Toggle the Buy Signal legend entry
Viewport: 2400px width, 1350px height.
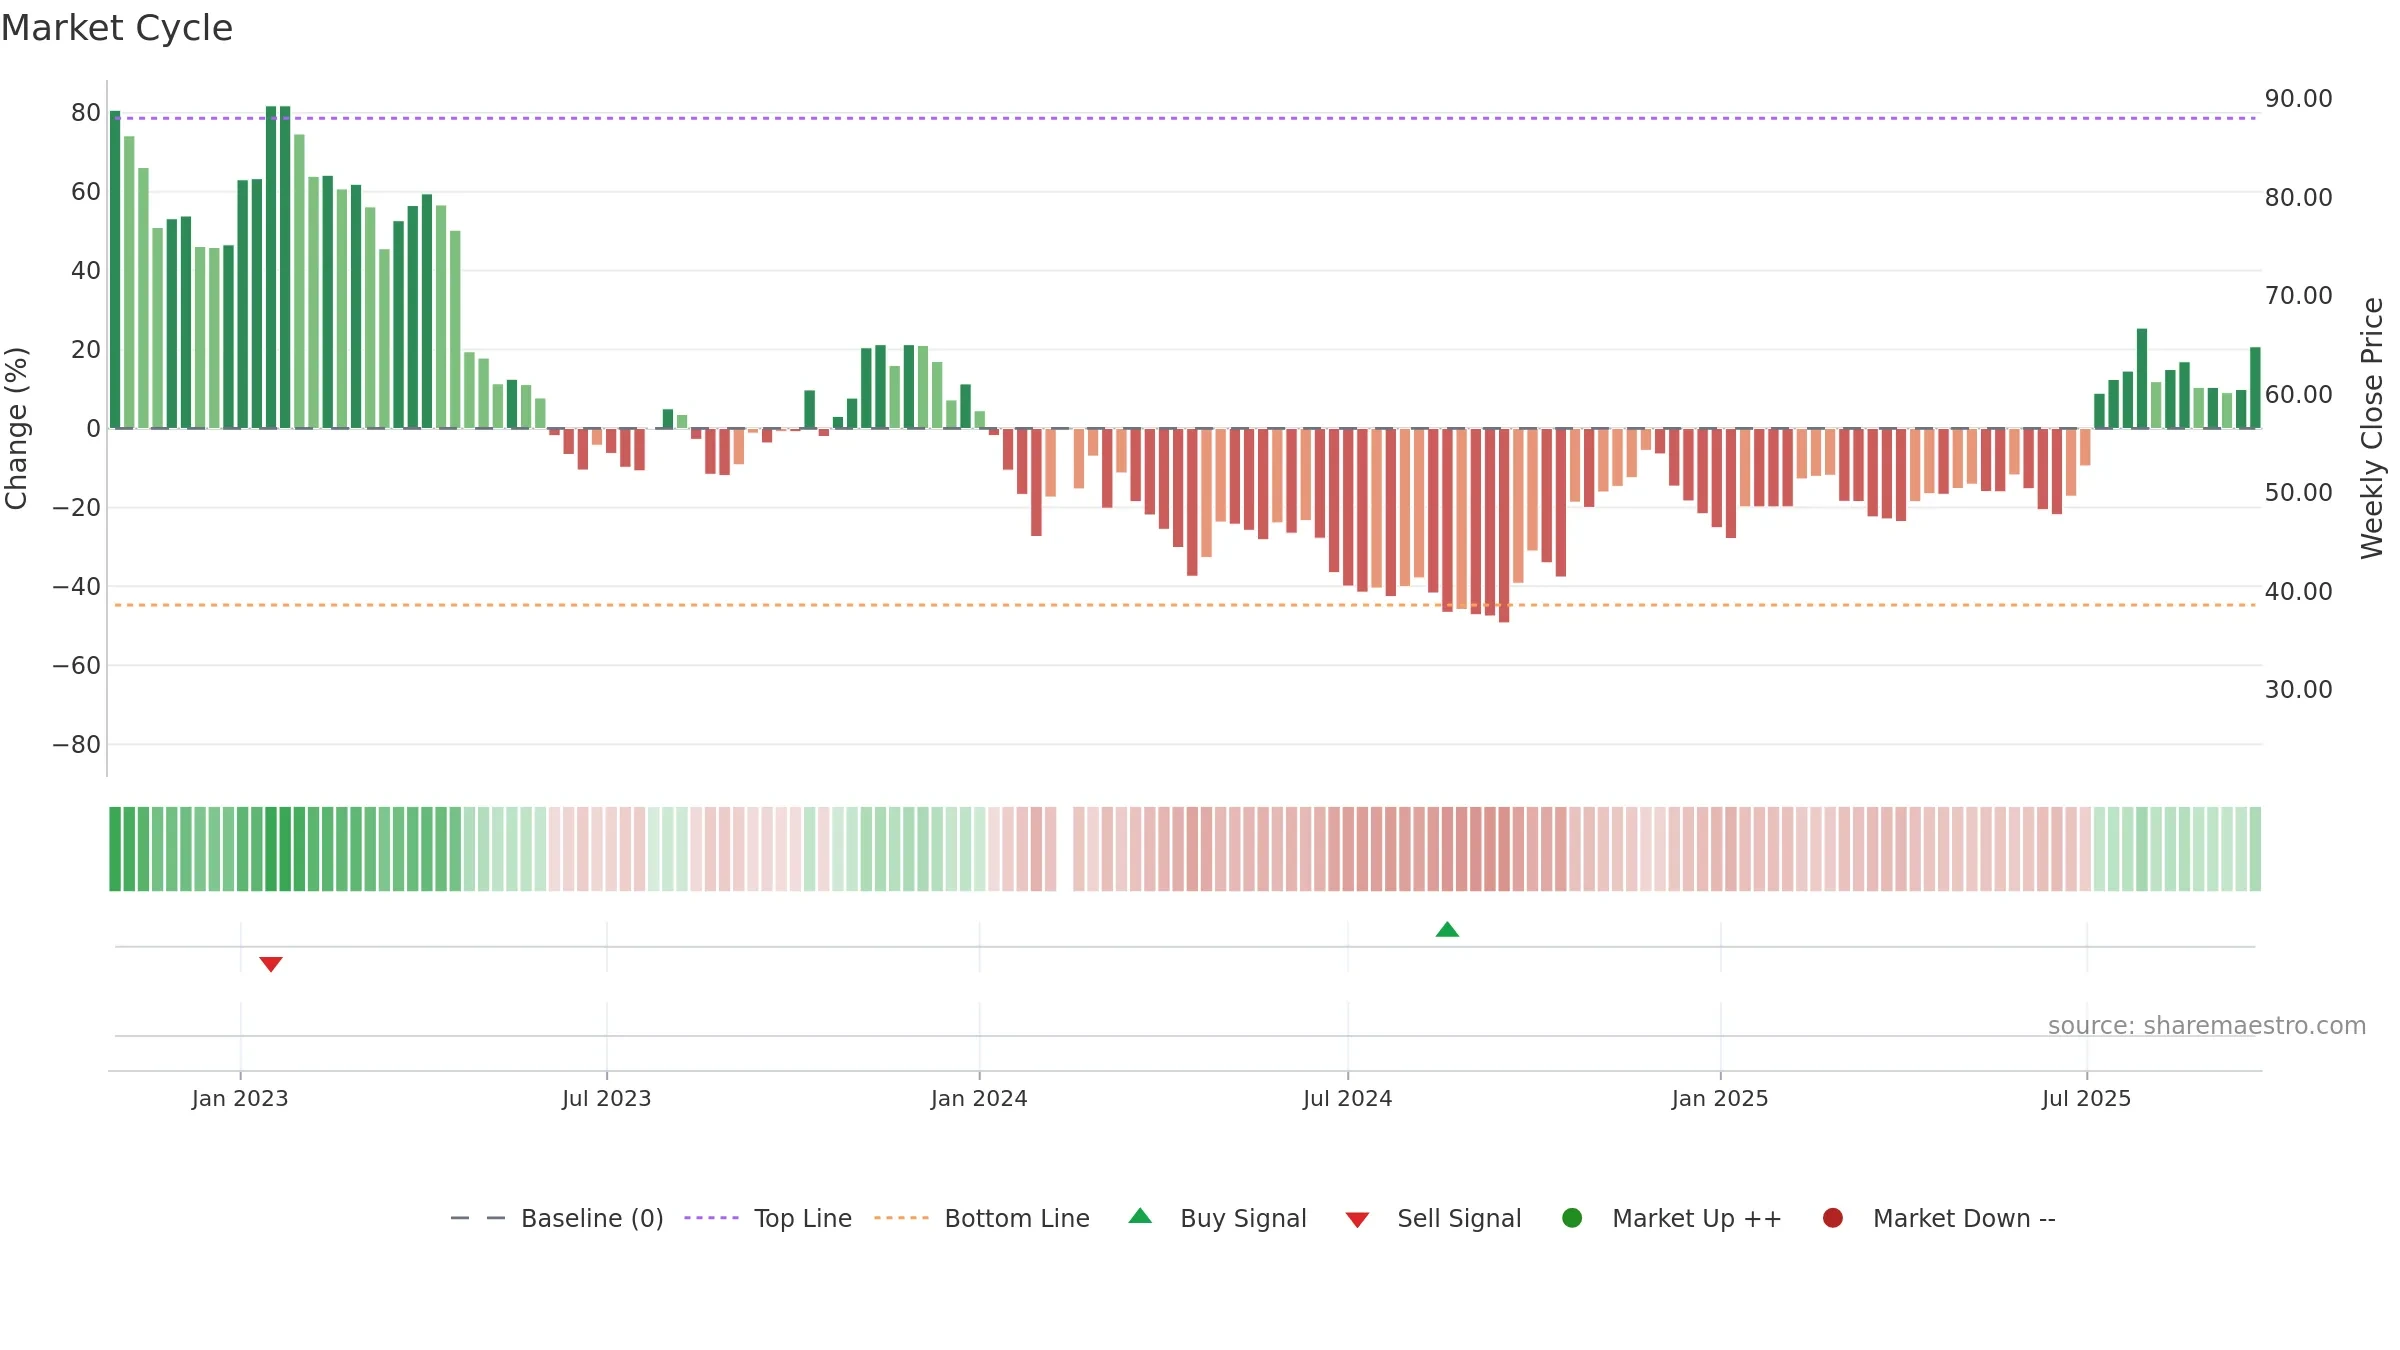[1217, 1219]
